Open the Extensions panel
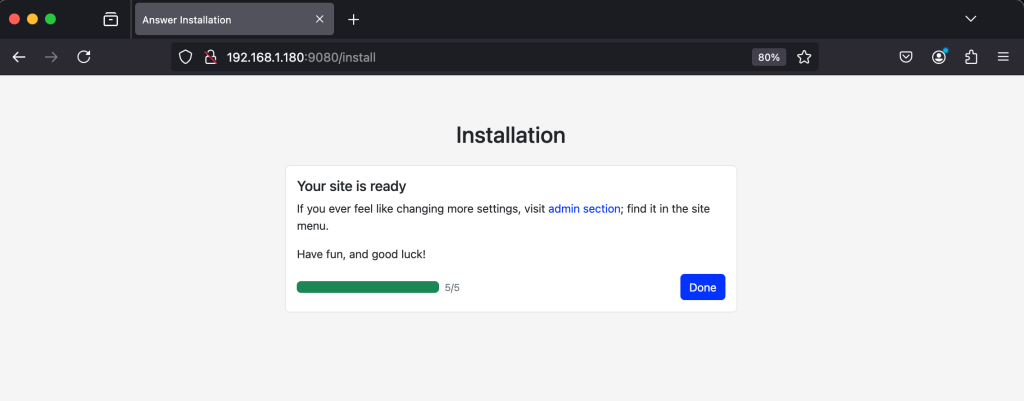 [x=971, y=57]
